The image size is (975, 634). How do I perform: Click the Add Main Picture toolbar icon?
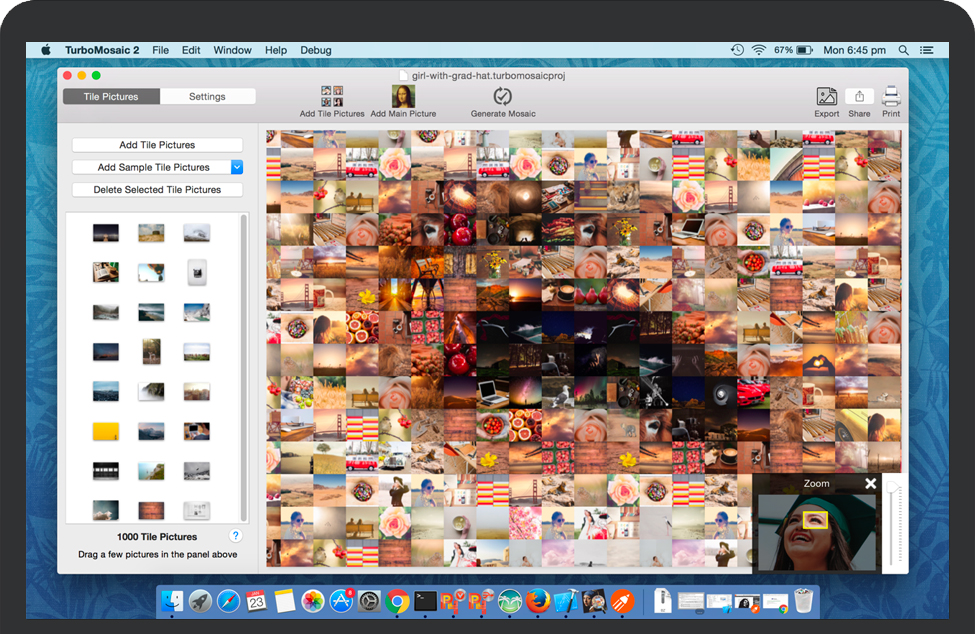403,97
